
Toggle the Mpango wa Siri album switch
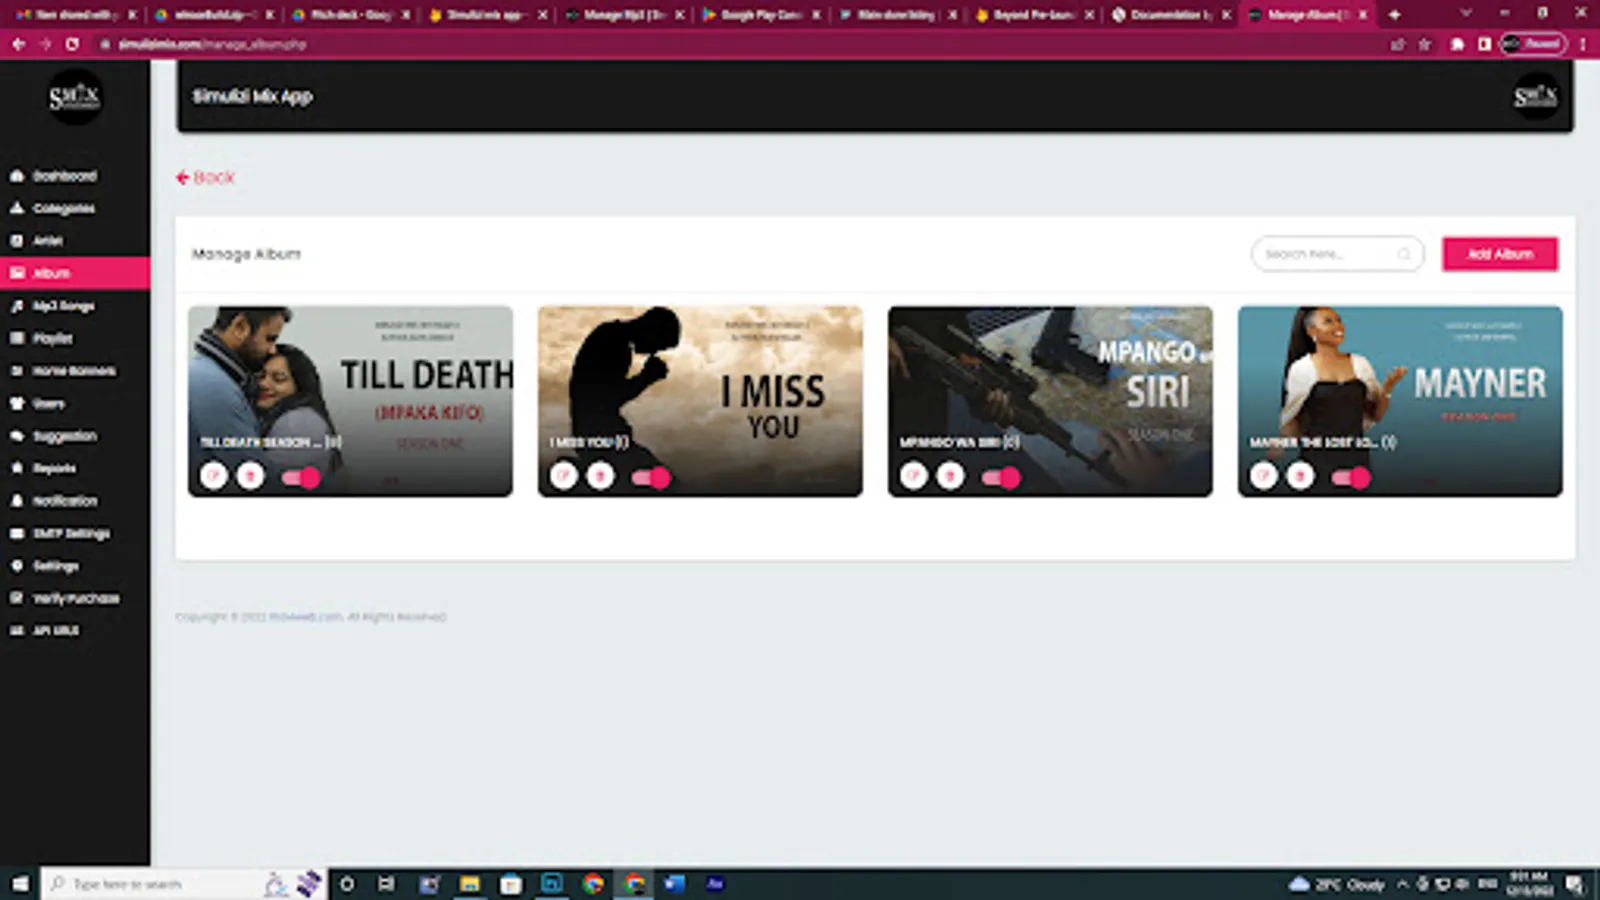tap(1001, 477)
